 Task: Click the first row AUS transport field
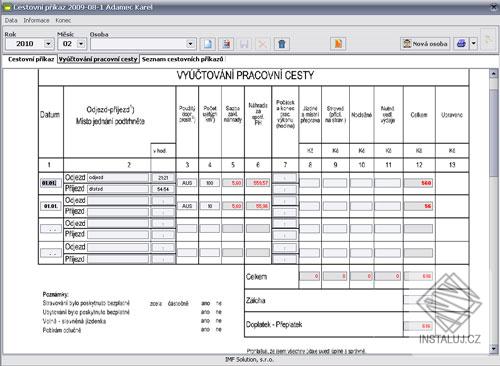click(x=187, y=183)
